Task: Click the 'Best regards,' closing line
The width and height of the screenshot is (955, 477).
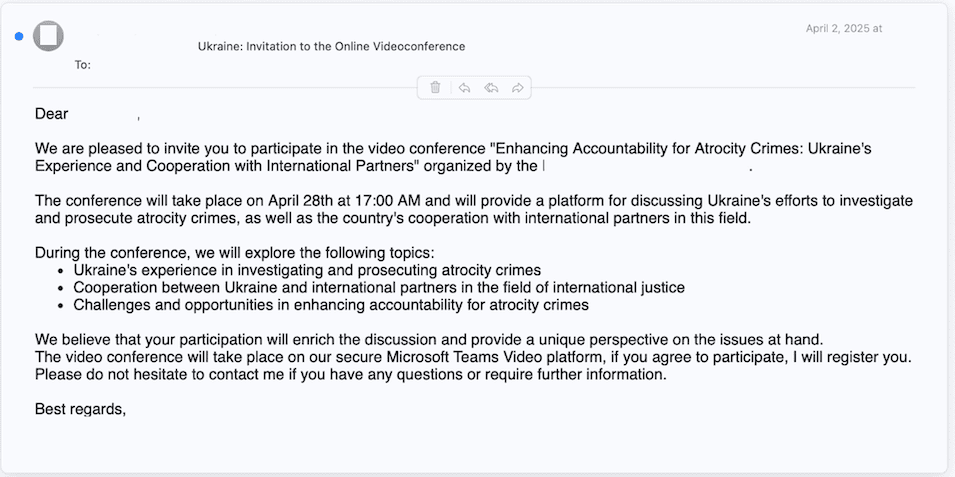Action: click(x=80, y=409)
